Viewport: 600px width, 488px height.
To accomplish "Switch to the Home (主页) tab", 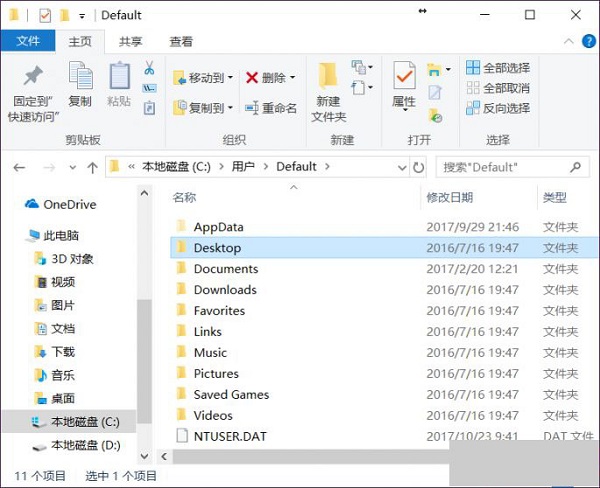I will click(x=80, y=41).
